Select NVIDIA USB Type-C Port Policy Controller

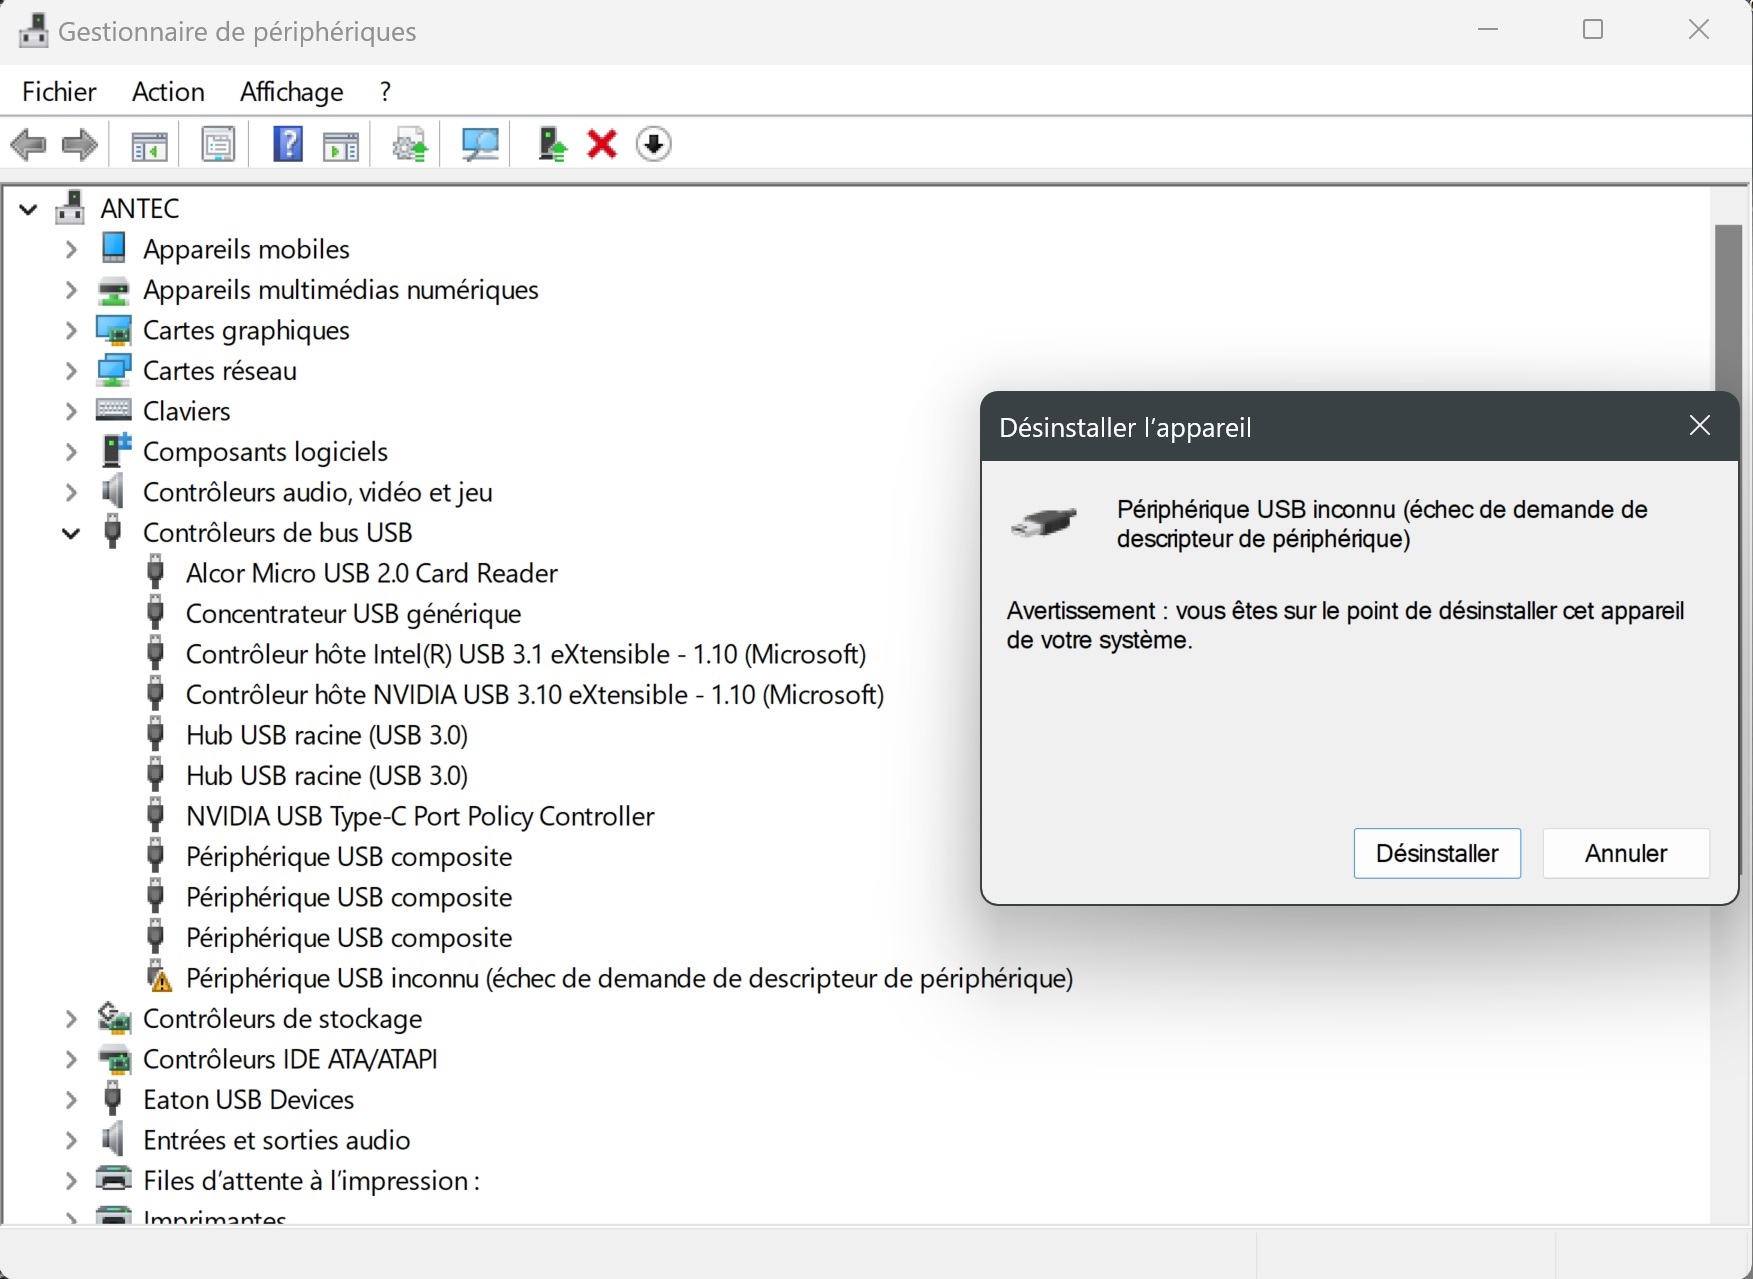(420, 816)
